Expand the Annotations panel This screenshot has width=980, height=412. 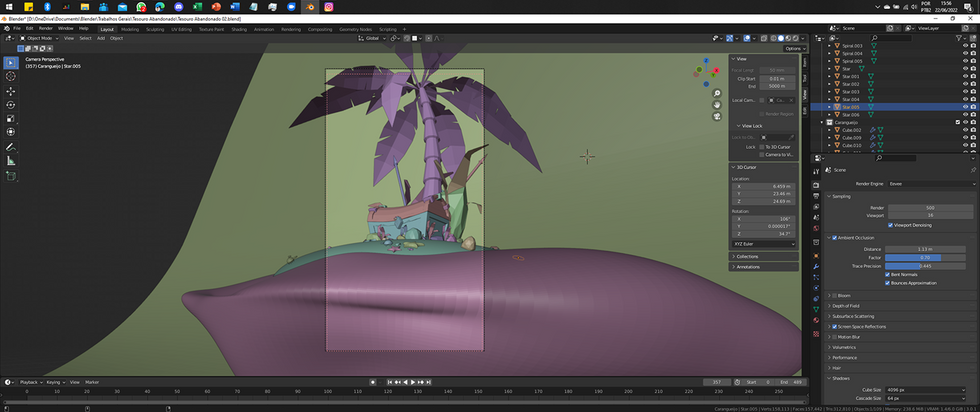[763, 267]
